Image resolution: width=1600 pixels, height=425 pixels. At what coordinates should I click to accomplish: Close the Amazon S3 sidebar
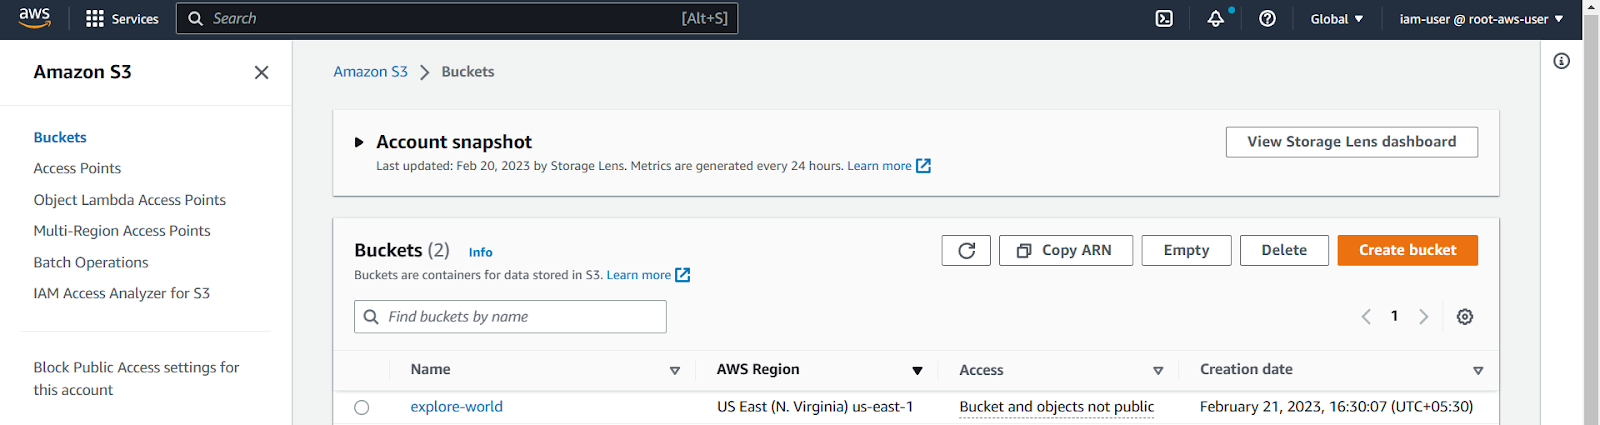[261, 72]
